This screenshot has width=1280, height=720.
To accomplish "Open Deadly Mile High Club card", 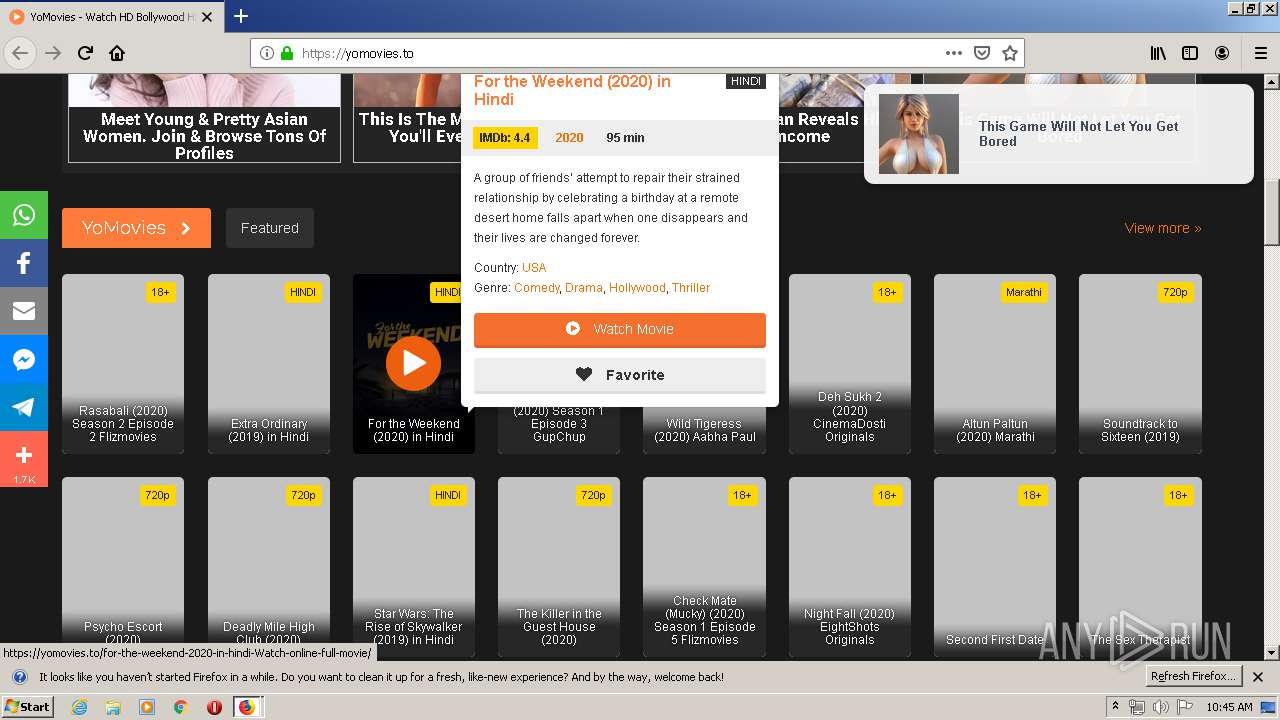I will (x=269, y=567).
